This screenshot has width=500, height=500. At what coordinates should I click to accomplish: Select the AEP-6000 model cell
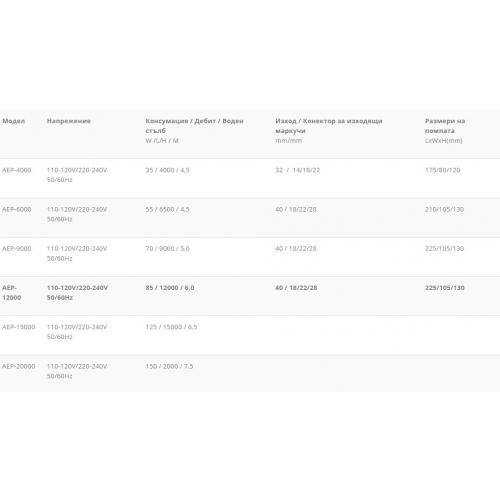coord(17,209)
